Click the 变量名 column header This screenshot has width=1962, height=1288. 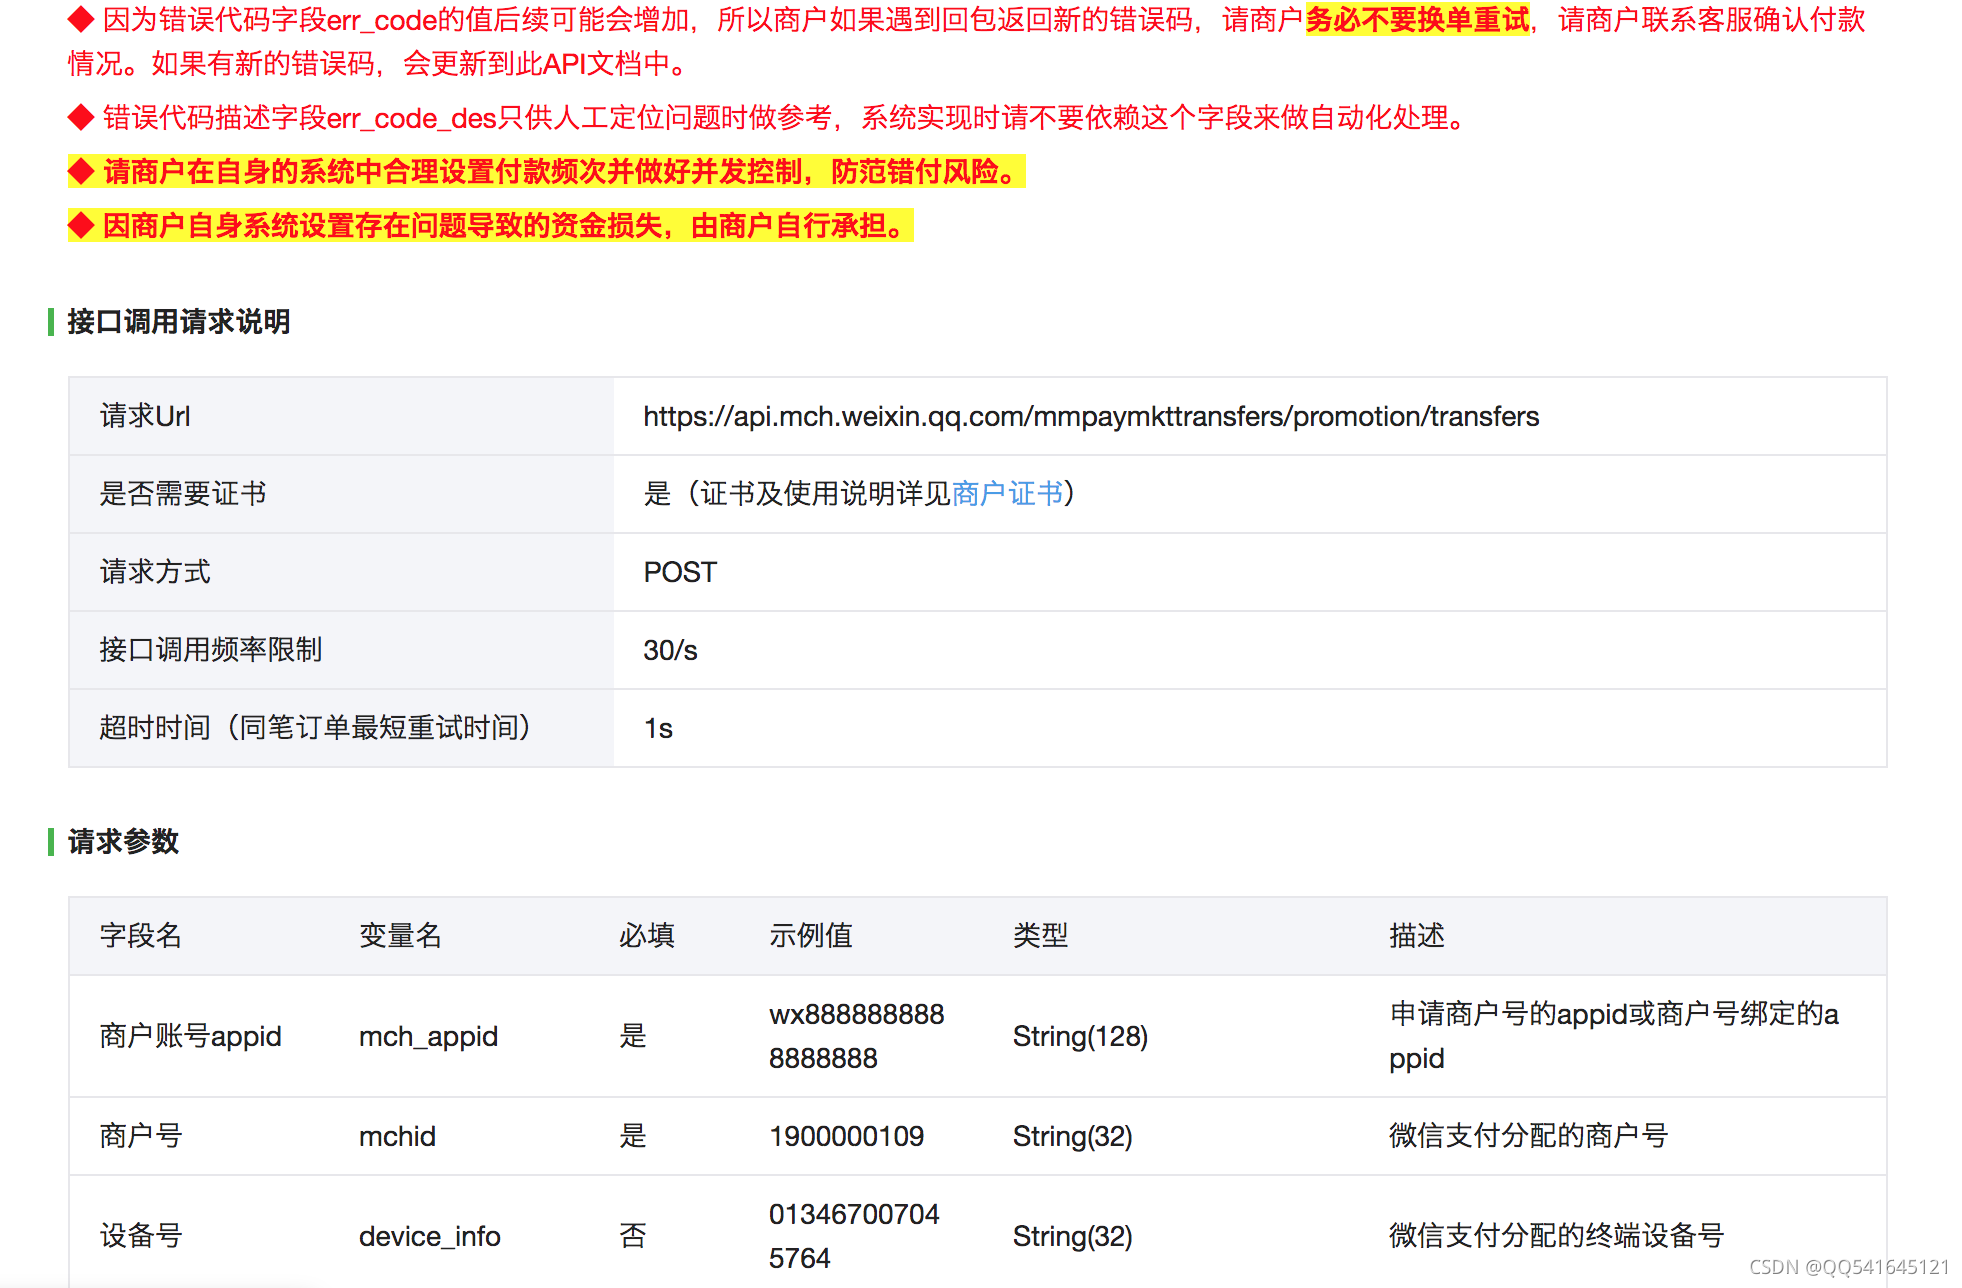click(400, 936)
